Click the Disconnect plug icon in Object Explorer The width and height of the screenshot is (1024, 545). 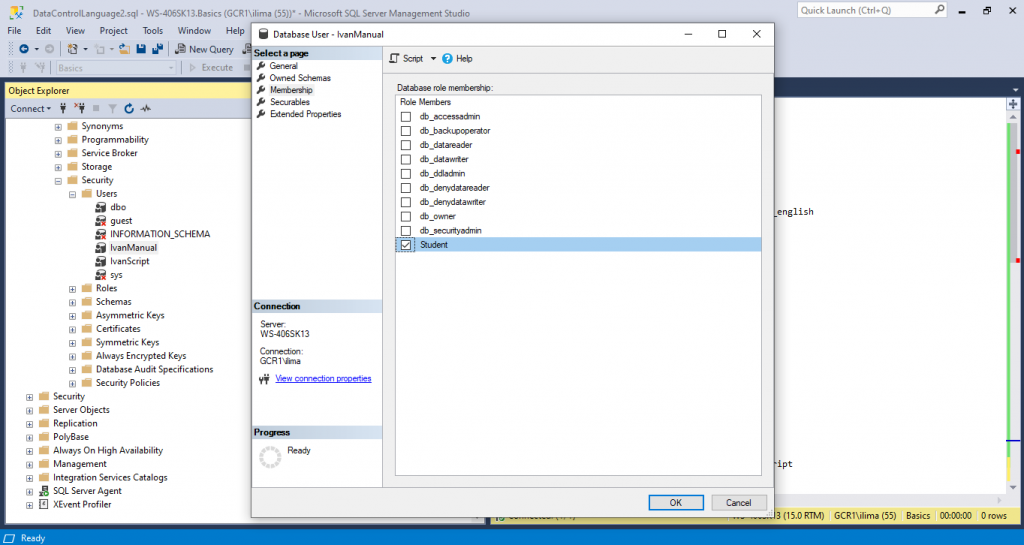click(x=80, y=108)
